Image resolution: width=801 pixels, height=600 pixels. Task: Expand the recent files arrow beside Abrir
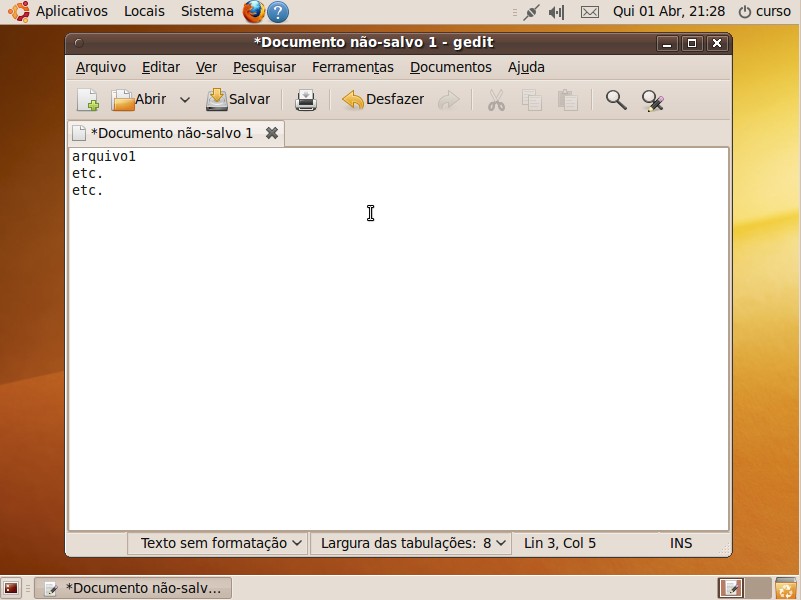coord(185,100)
